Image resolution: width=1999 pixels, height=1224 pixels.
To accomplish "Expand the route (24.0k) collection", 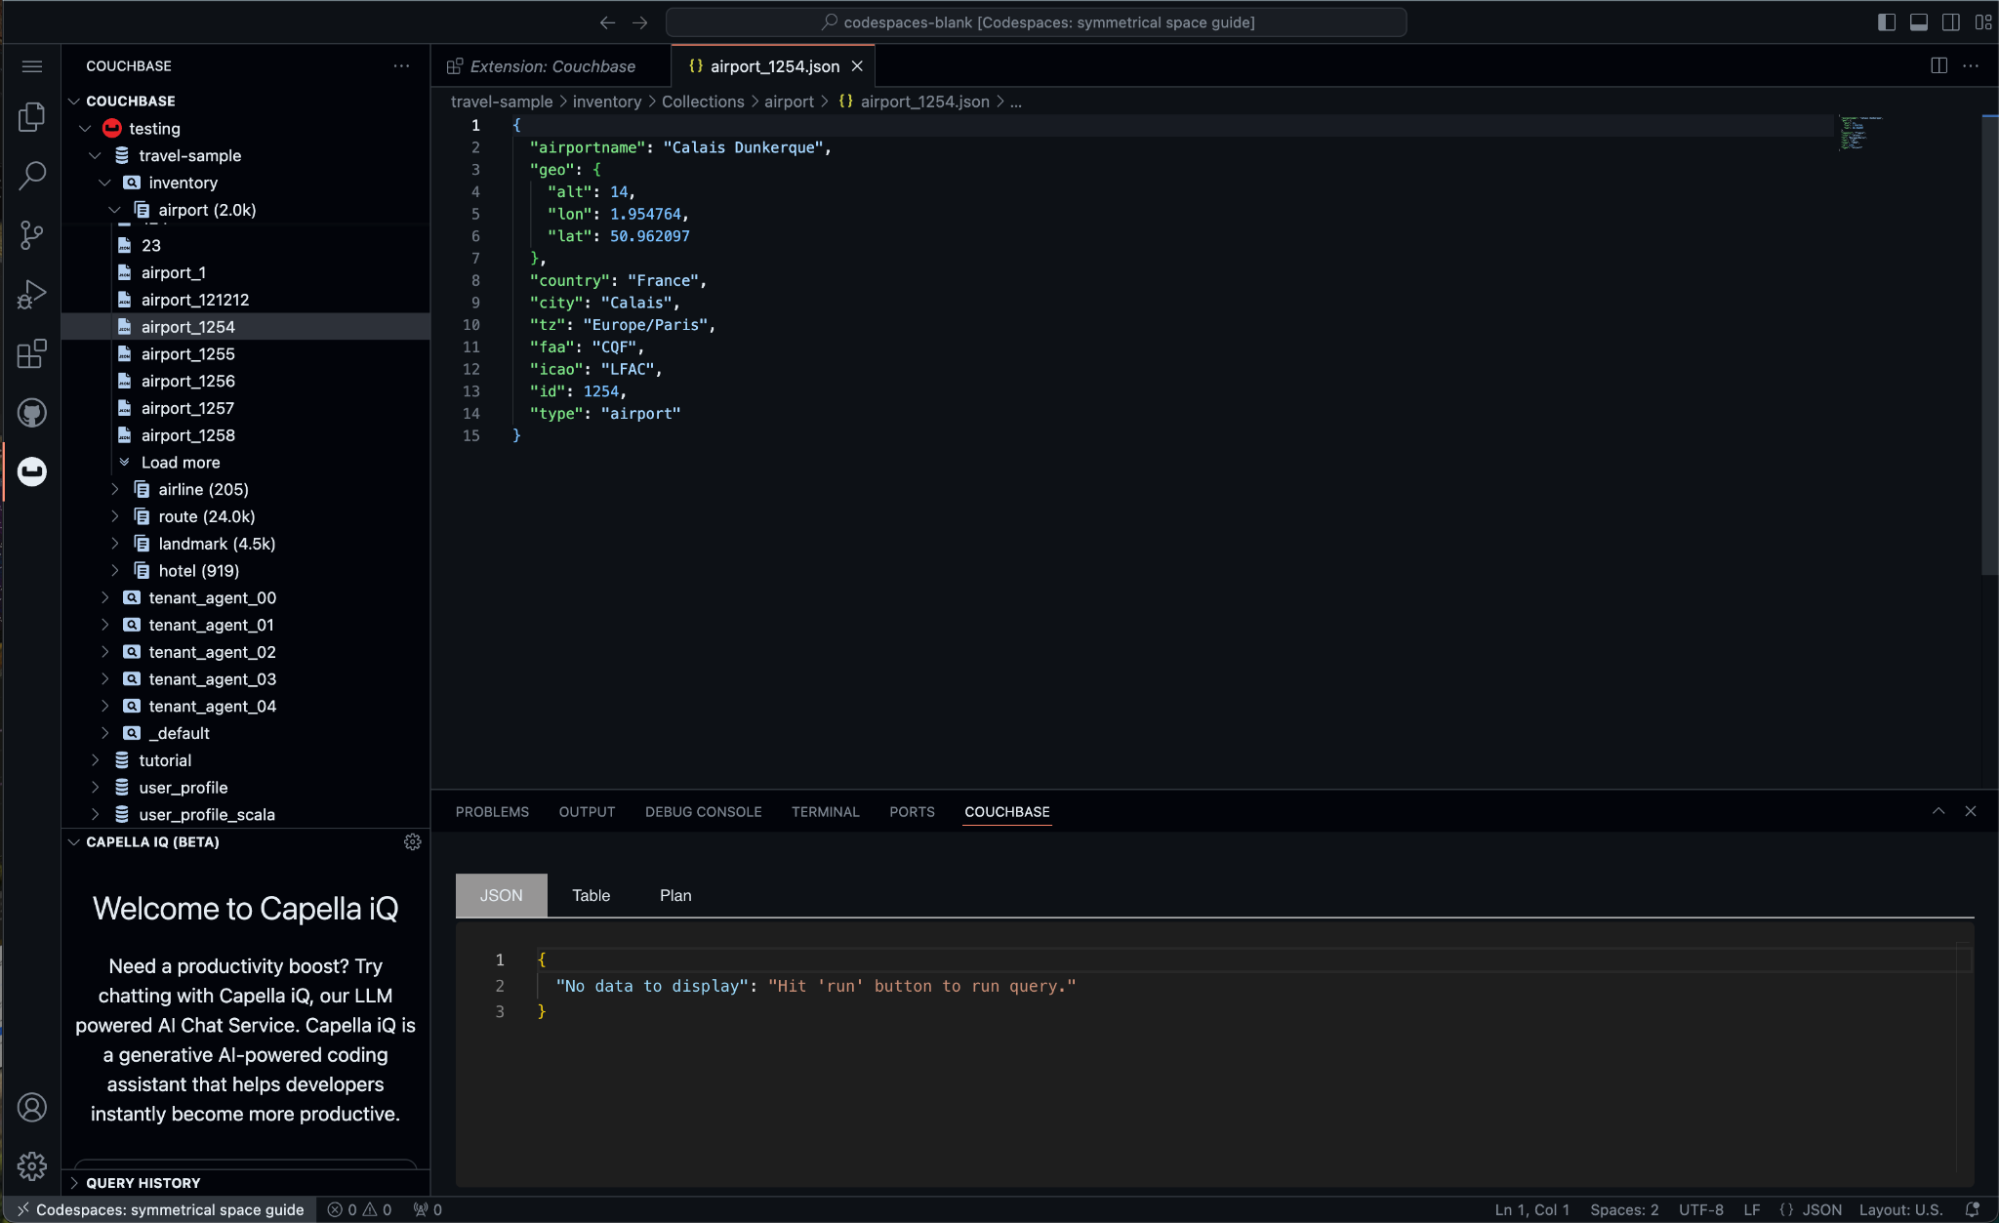I will coord(115,516).
